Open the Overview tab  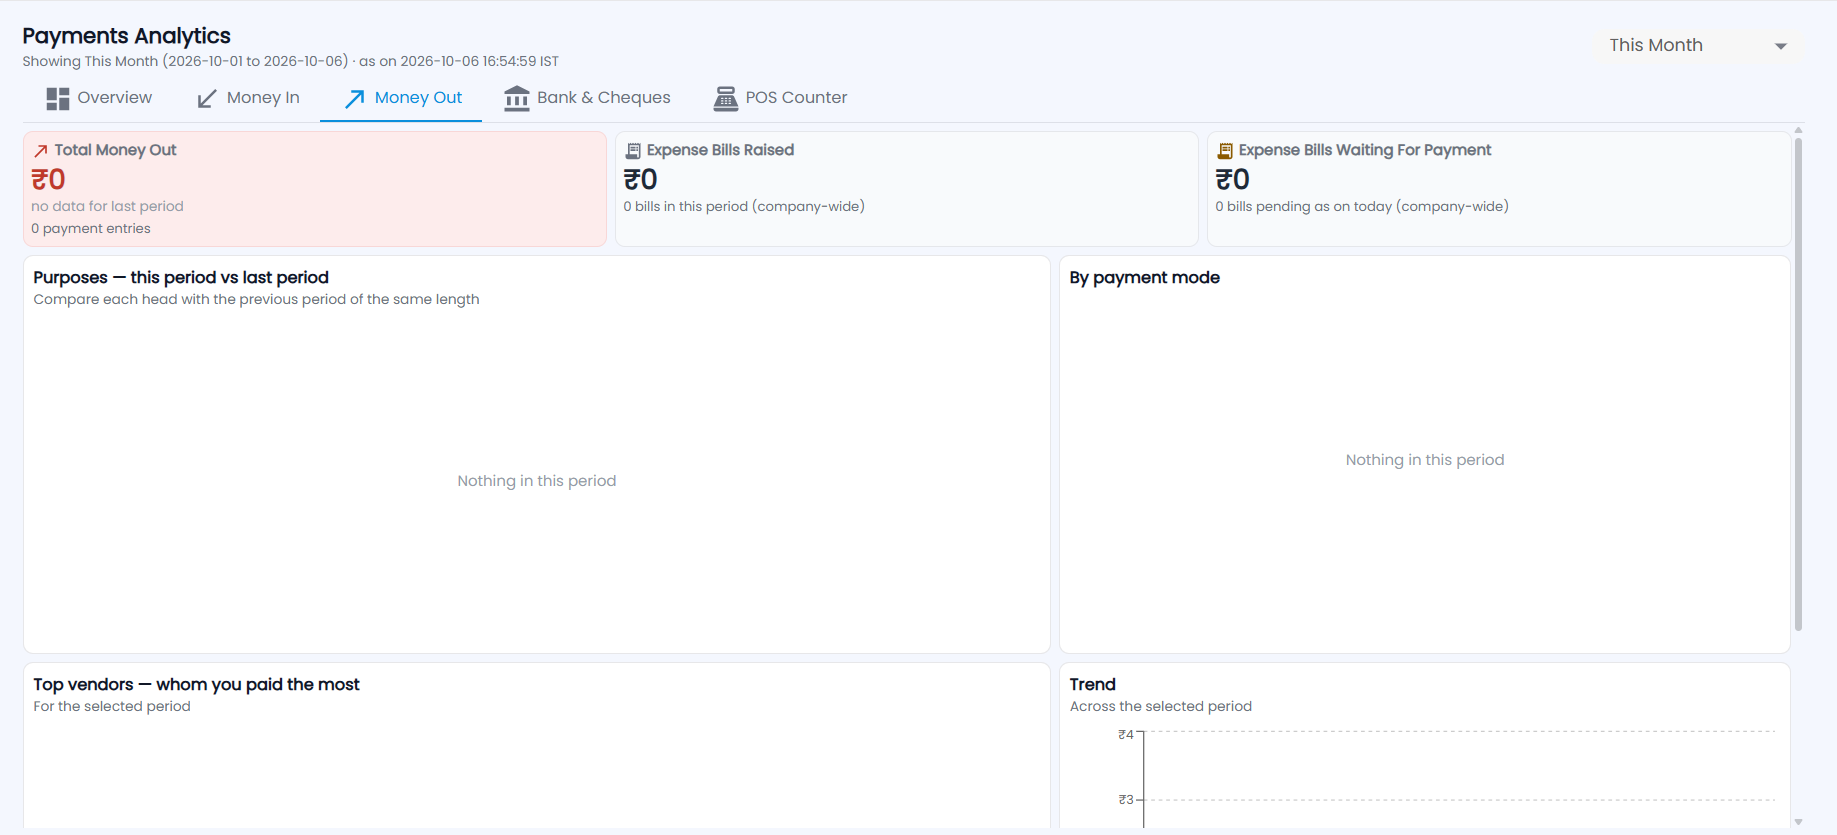point(99,98)
